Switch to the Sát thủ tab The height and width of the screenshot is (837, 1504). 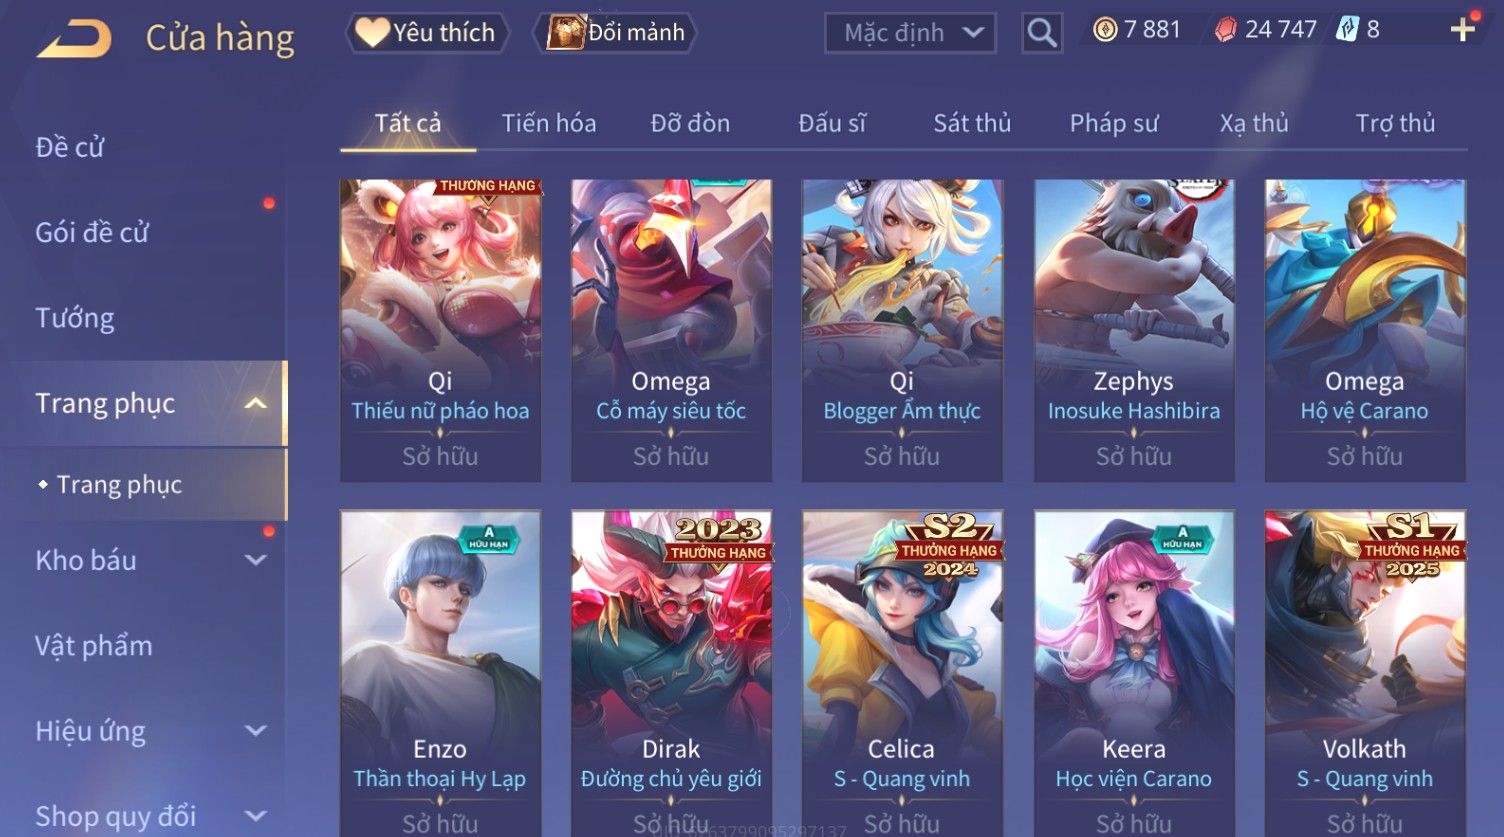pyautogui.click(x=972, y=123)
